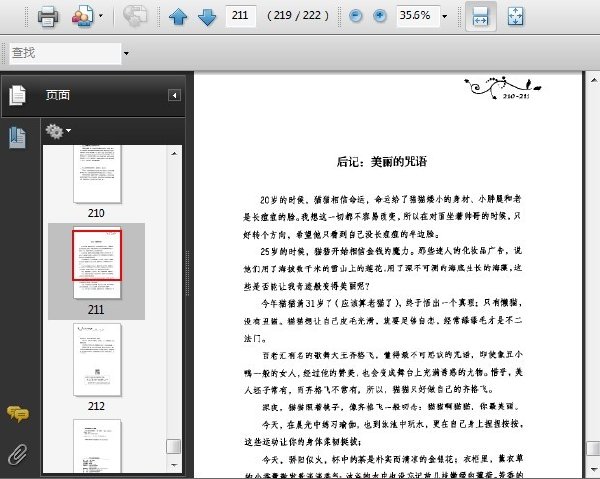Screen dimensions: 600x479
Task: Click the thumbnail panel scrollbar handle
Action: click(x=174, y=446)
